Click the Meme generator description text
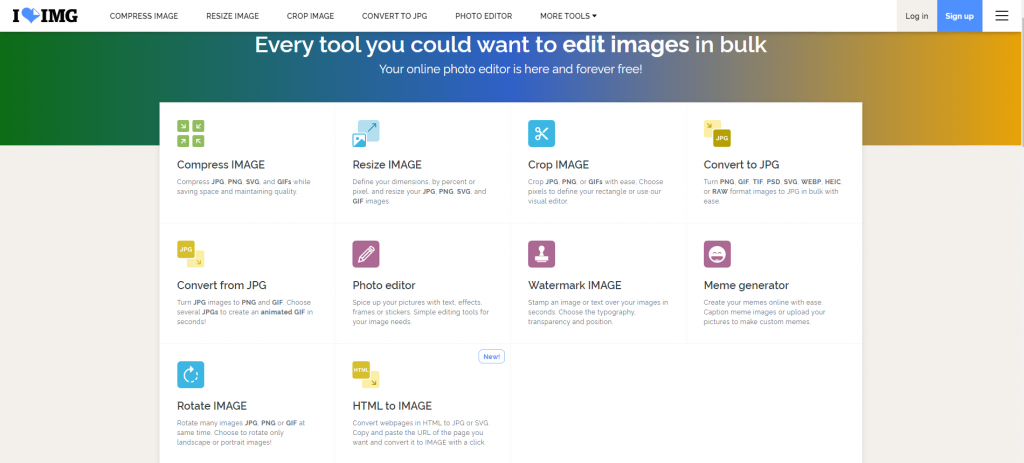 tap(765, 313)
